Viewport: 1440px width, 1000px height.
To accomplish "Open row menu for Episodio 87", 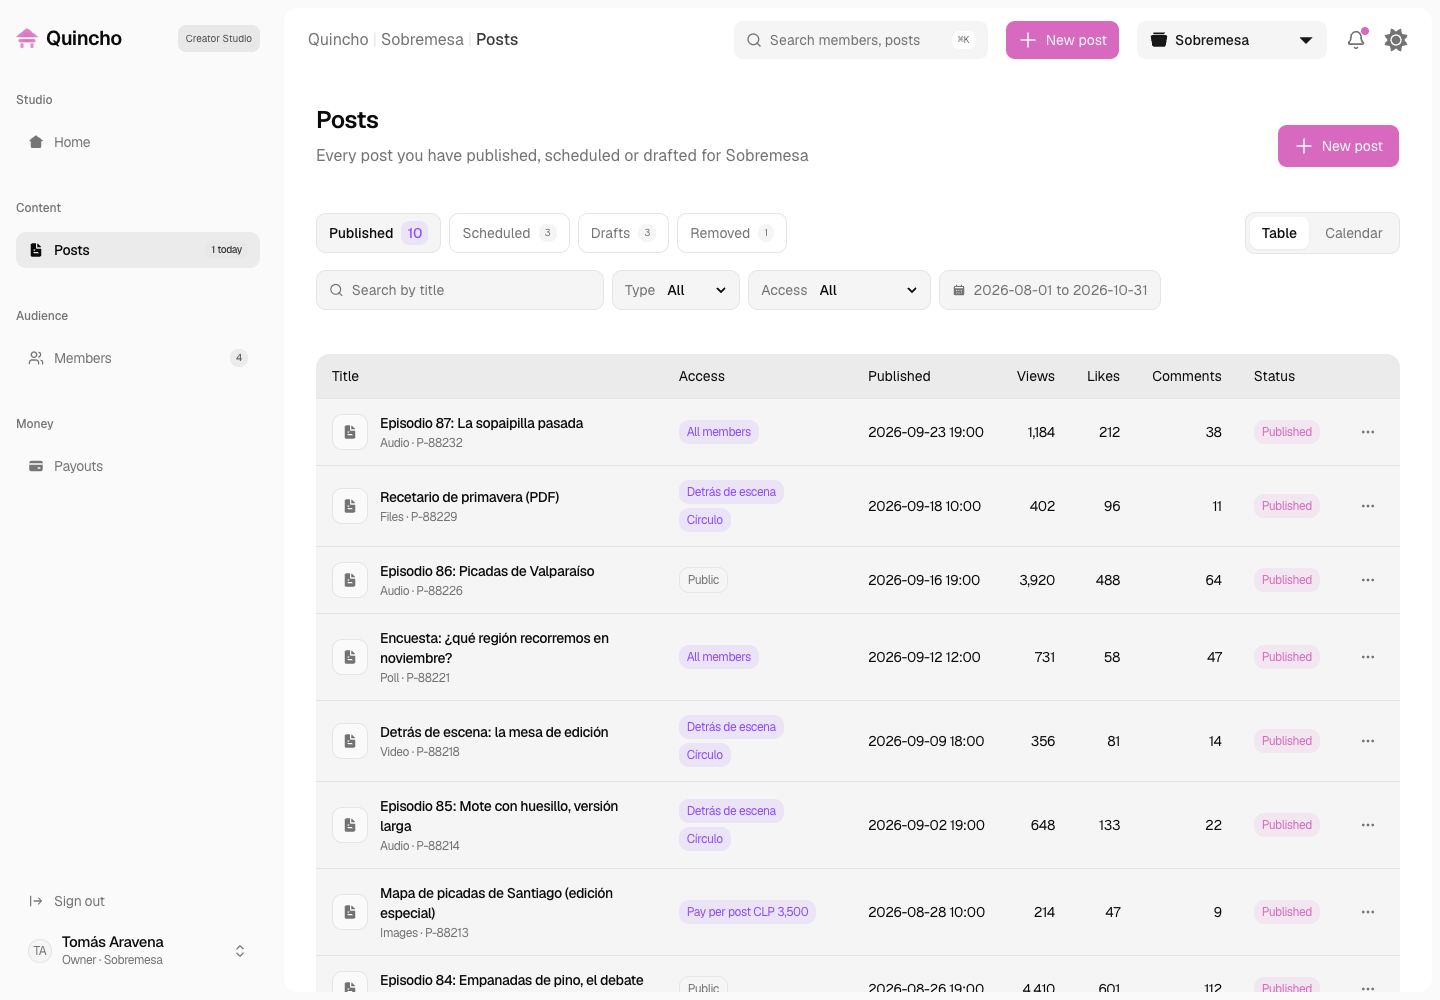I will [1368, 432].
